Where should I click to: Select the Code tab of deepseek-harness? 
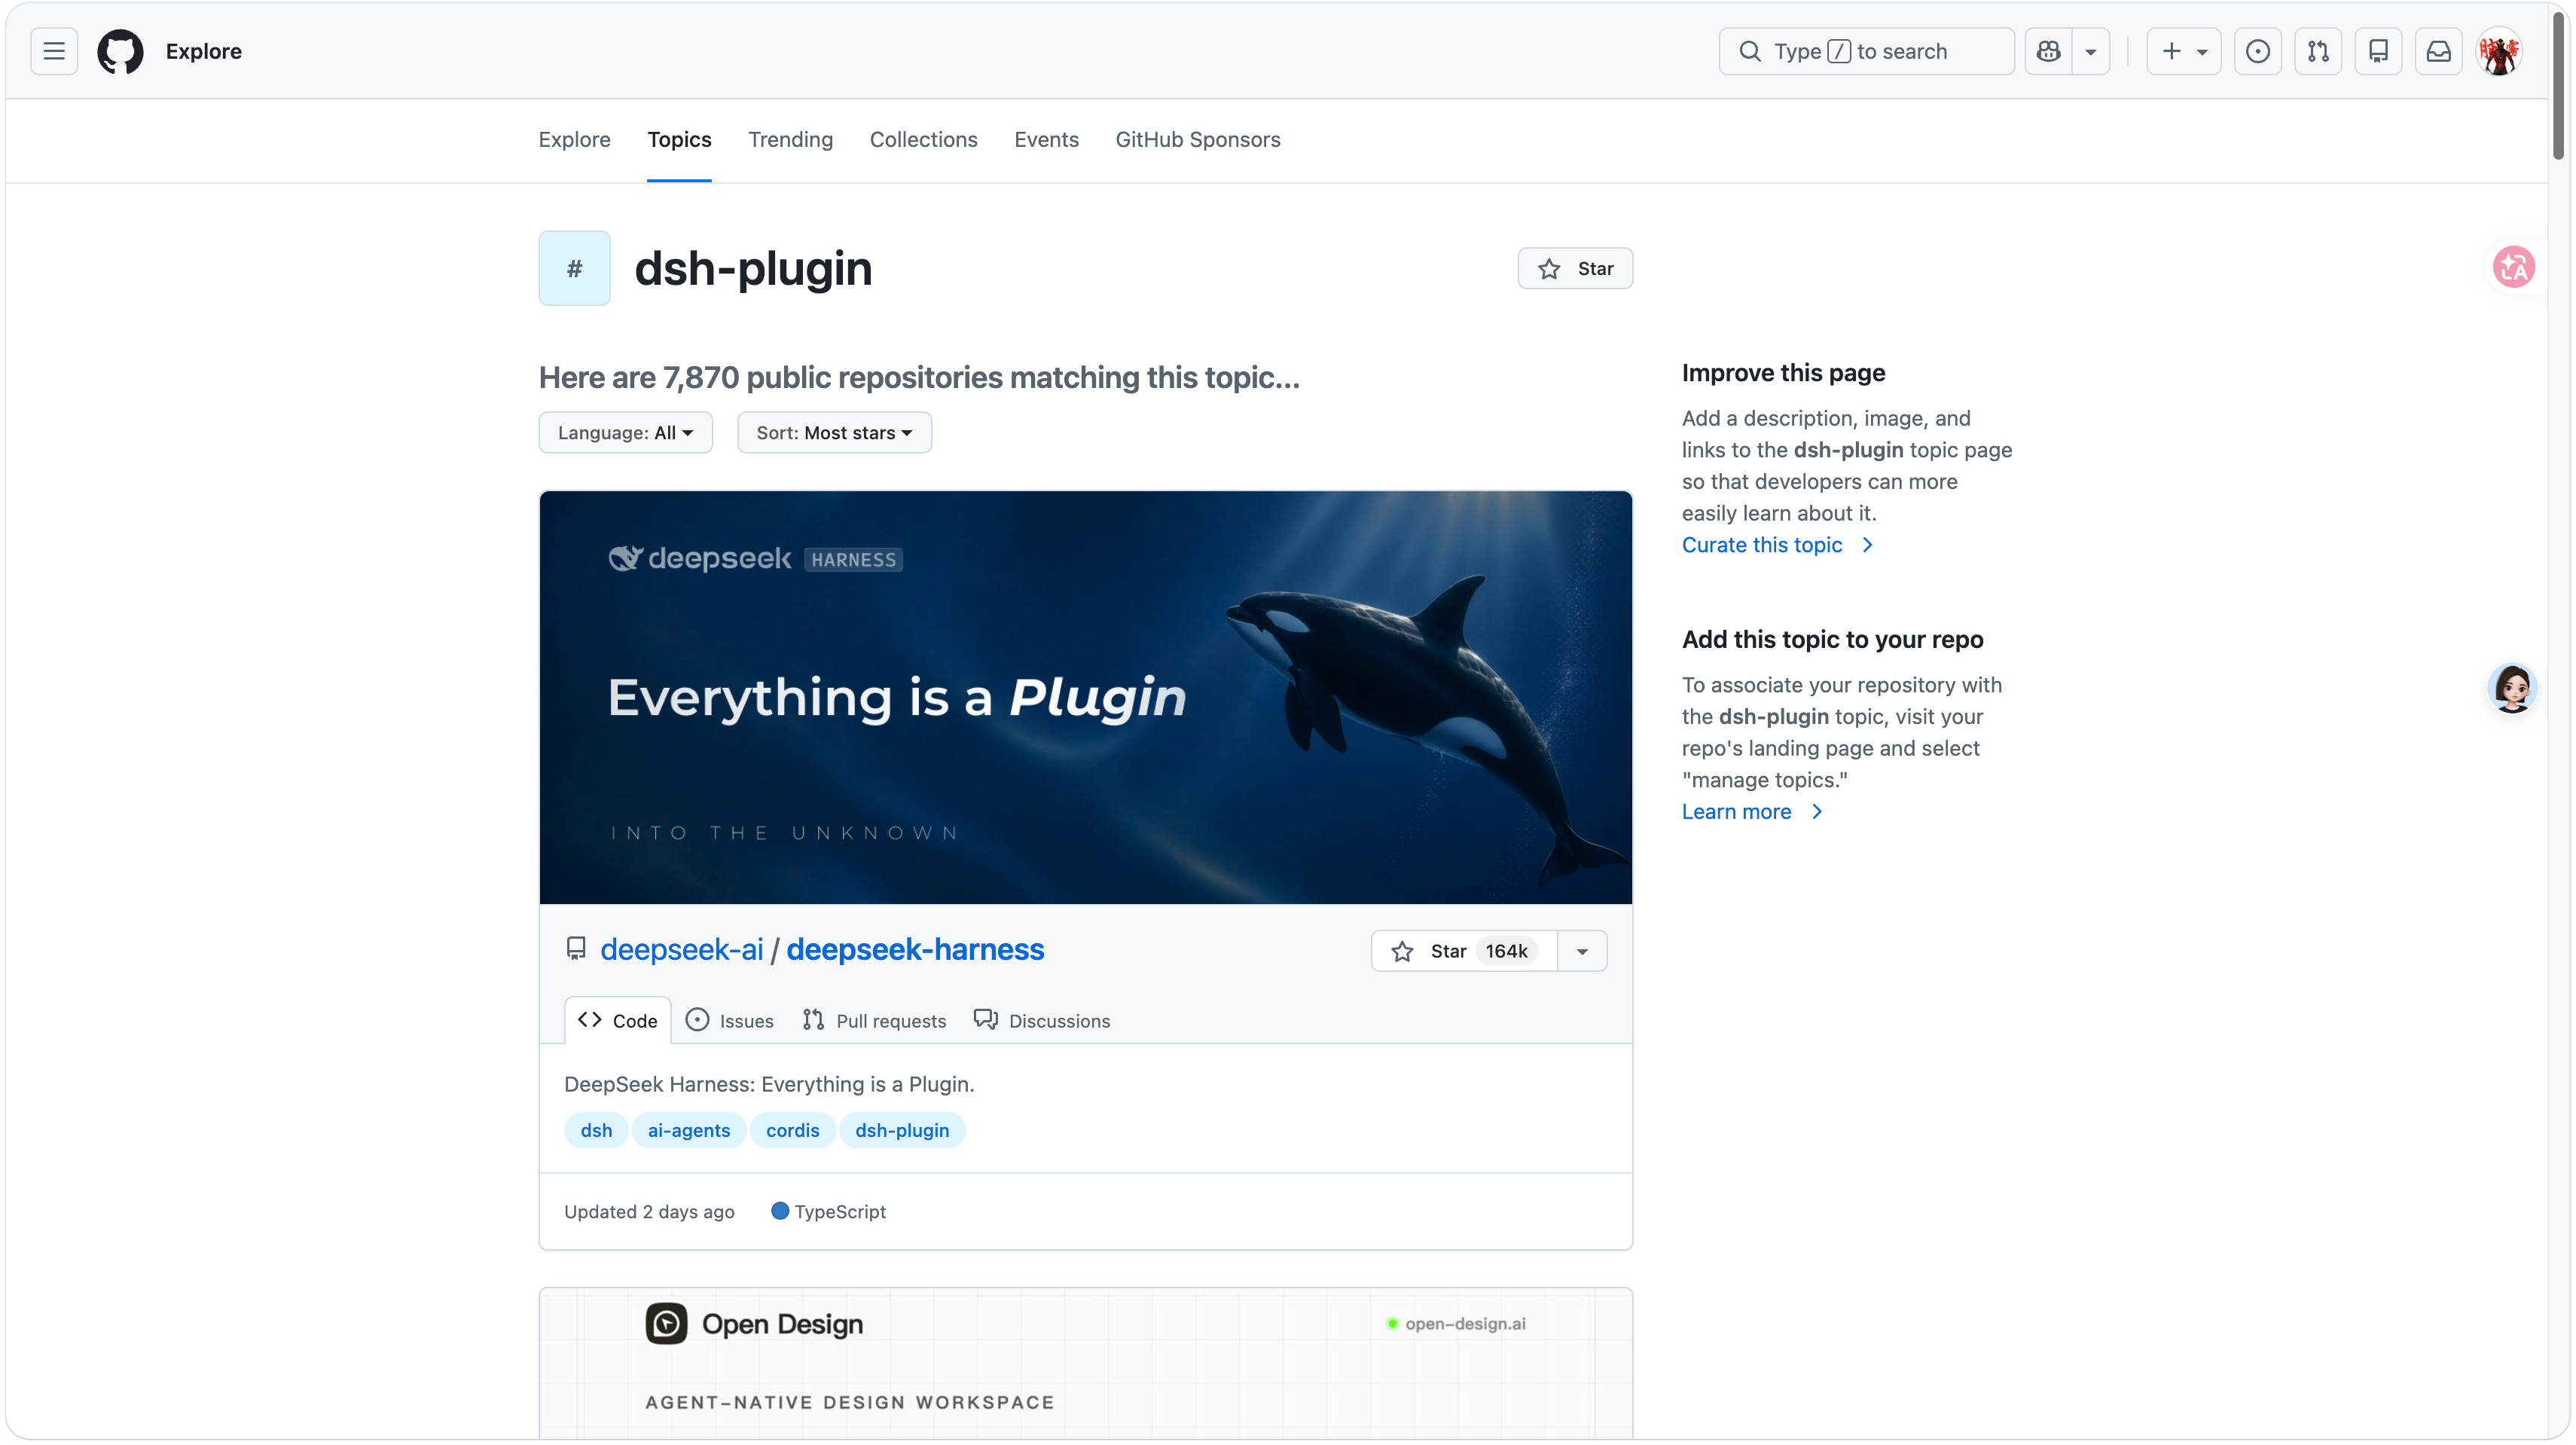618,1020
